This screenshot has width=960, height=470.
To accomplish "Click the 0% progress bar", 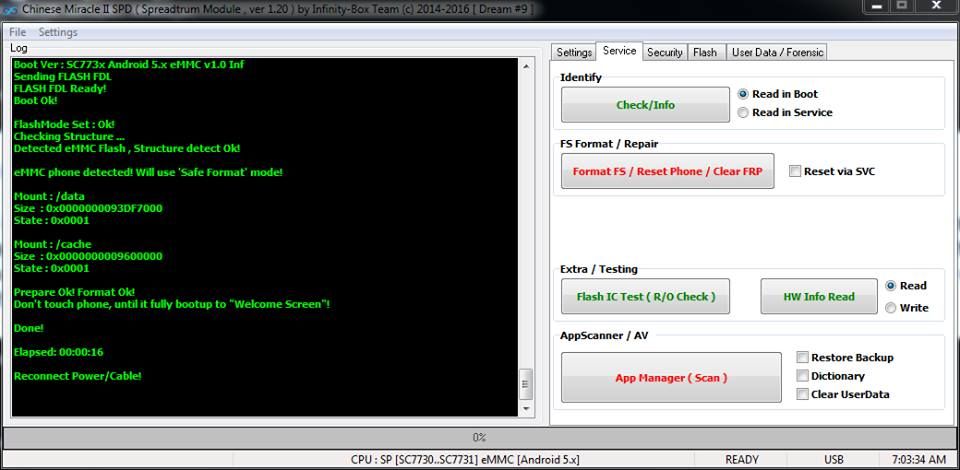I will [x=479, y=437].
